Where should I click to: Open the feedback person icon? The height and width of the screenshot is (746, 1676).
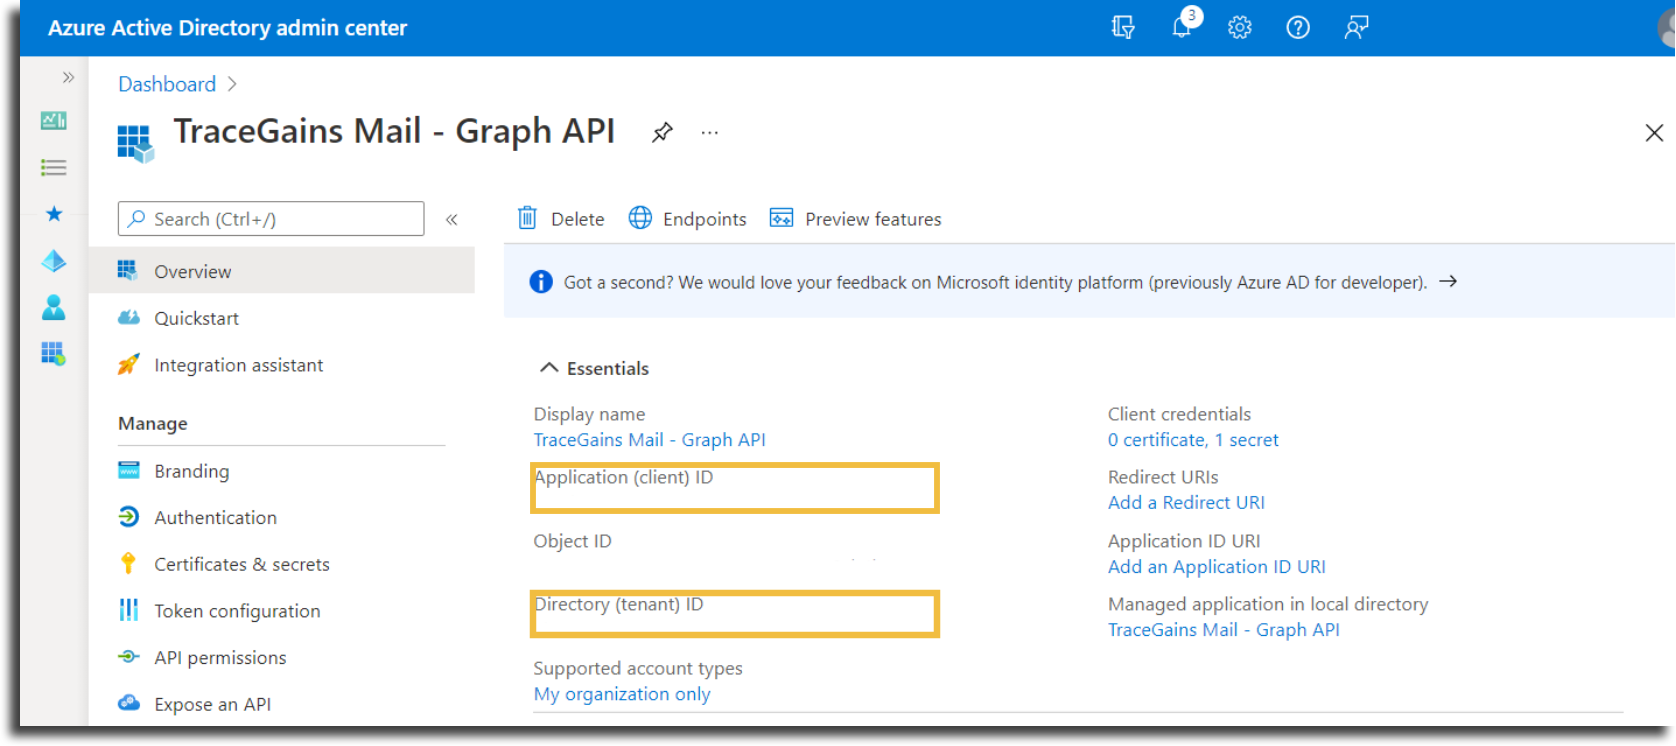[1356, 27]
